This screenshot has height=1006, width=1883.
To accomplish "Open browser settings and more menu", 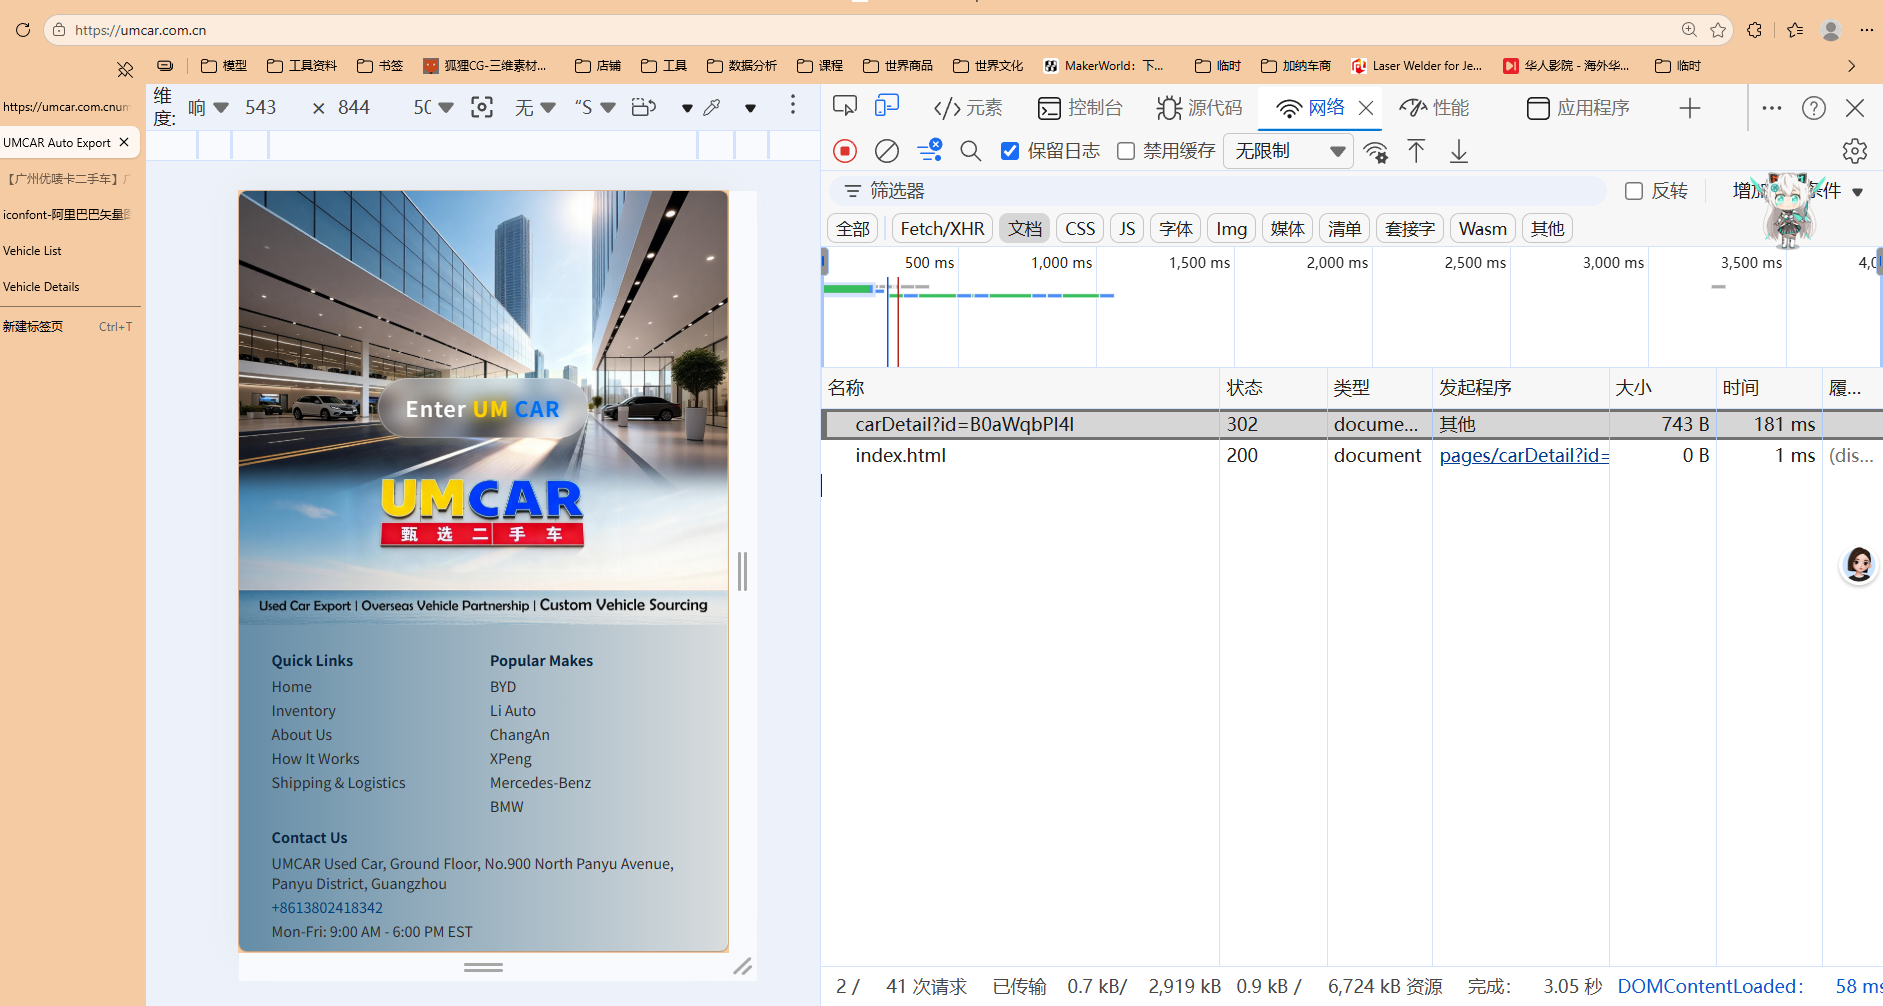I will pos(1866,30).
